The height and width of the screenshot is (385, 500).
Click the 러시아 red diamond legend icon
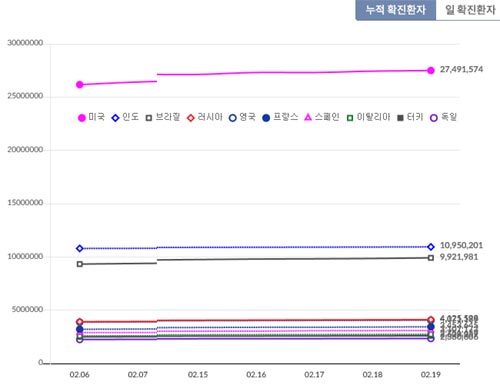(x=191, y=118)
